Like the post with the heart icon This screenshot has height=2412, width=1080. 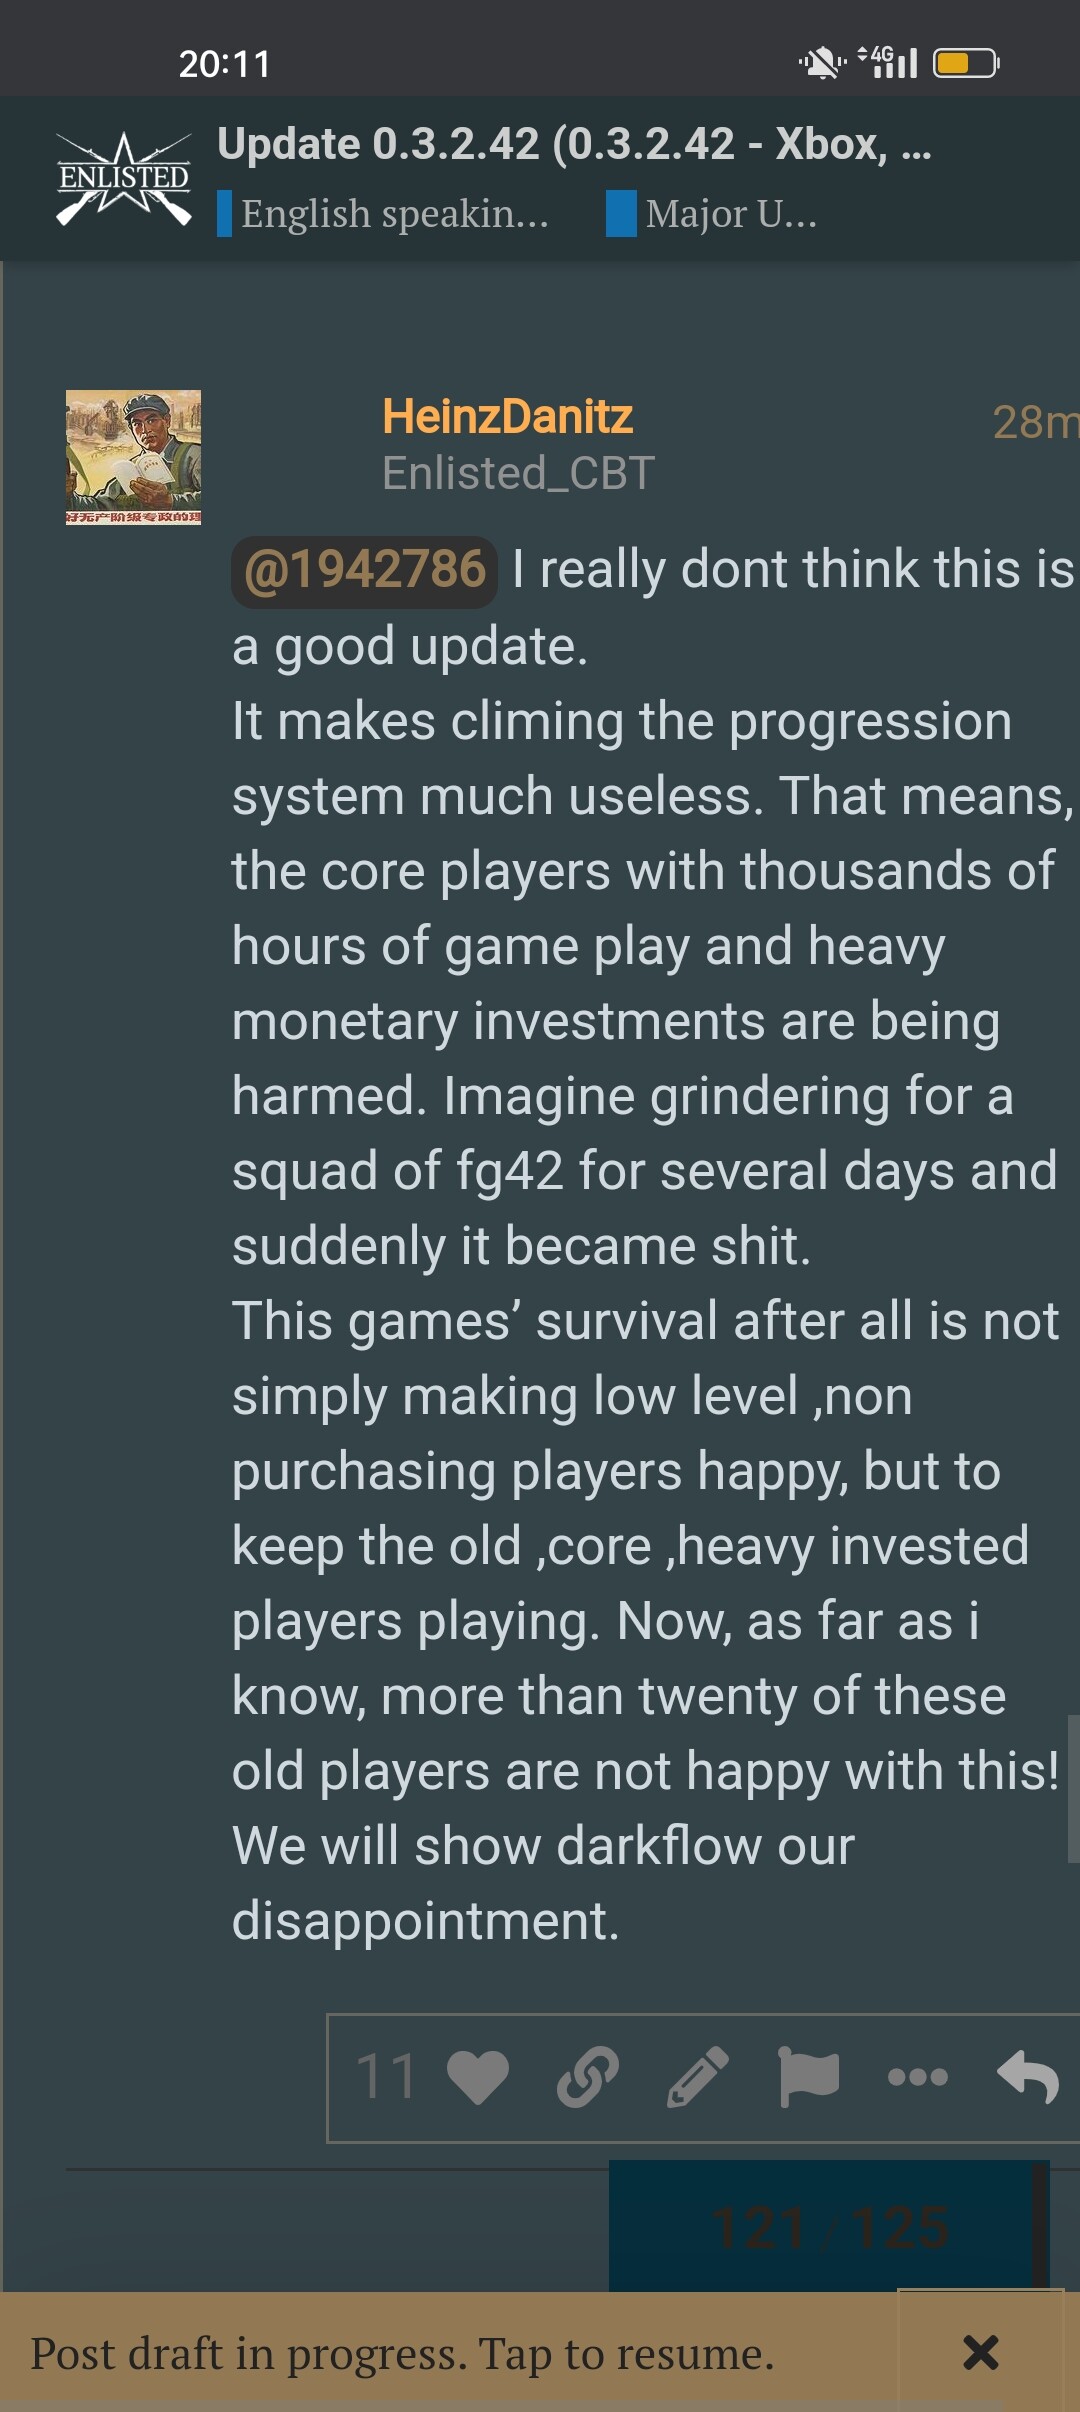(478, 2077)
